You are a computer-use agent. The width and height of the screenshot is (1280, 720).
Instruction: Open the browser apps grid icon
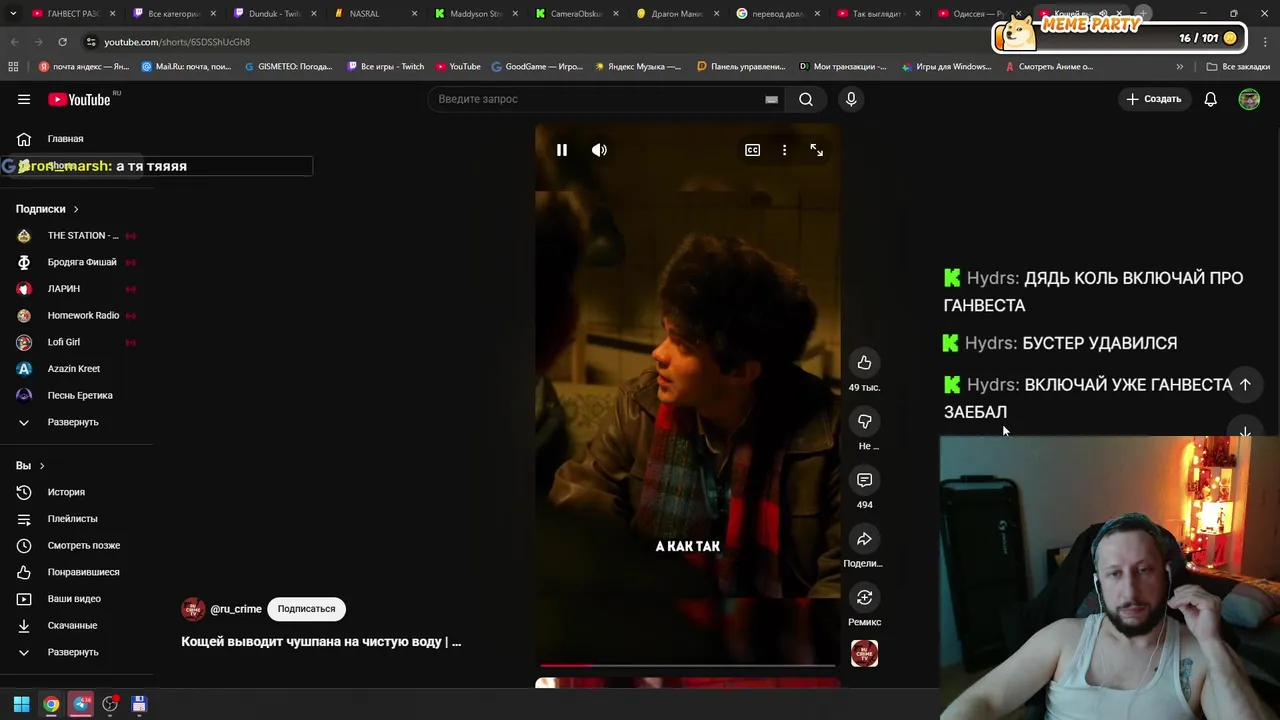(x=13, y=67)
